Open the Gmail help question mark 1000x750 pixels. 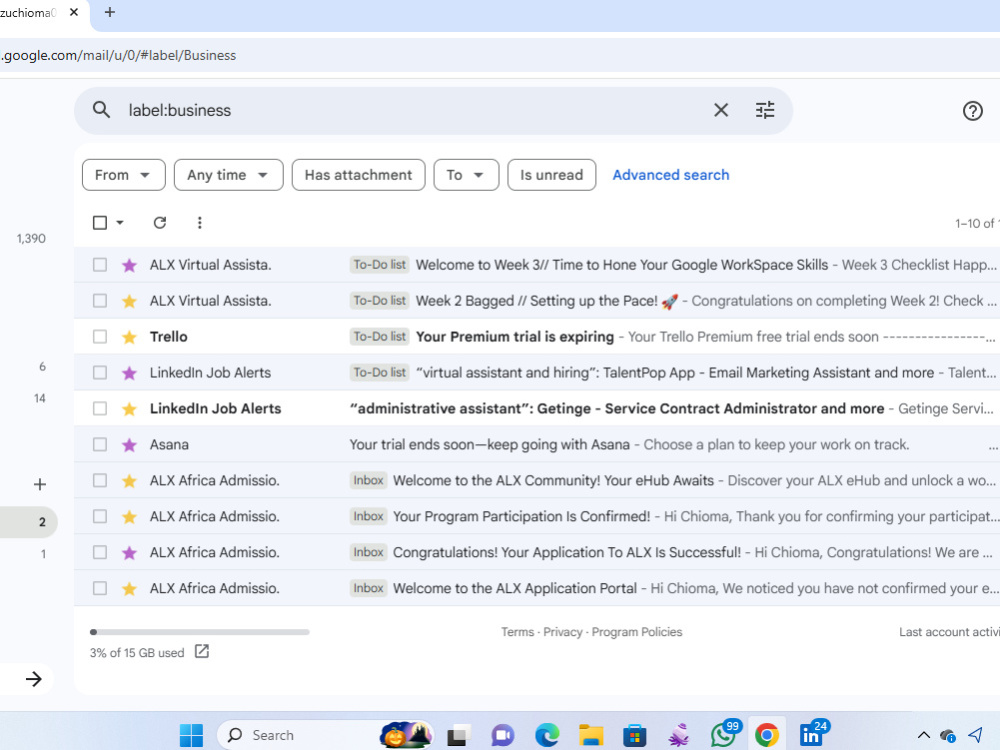tap(972, 111)
